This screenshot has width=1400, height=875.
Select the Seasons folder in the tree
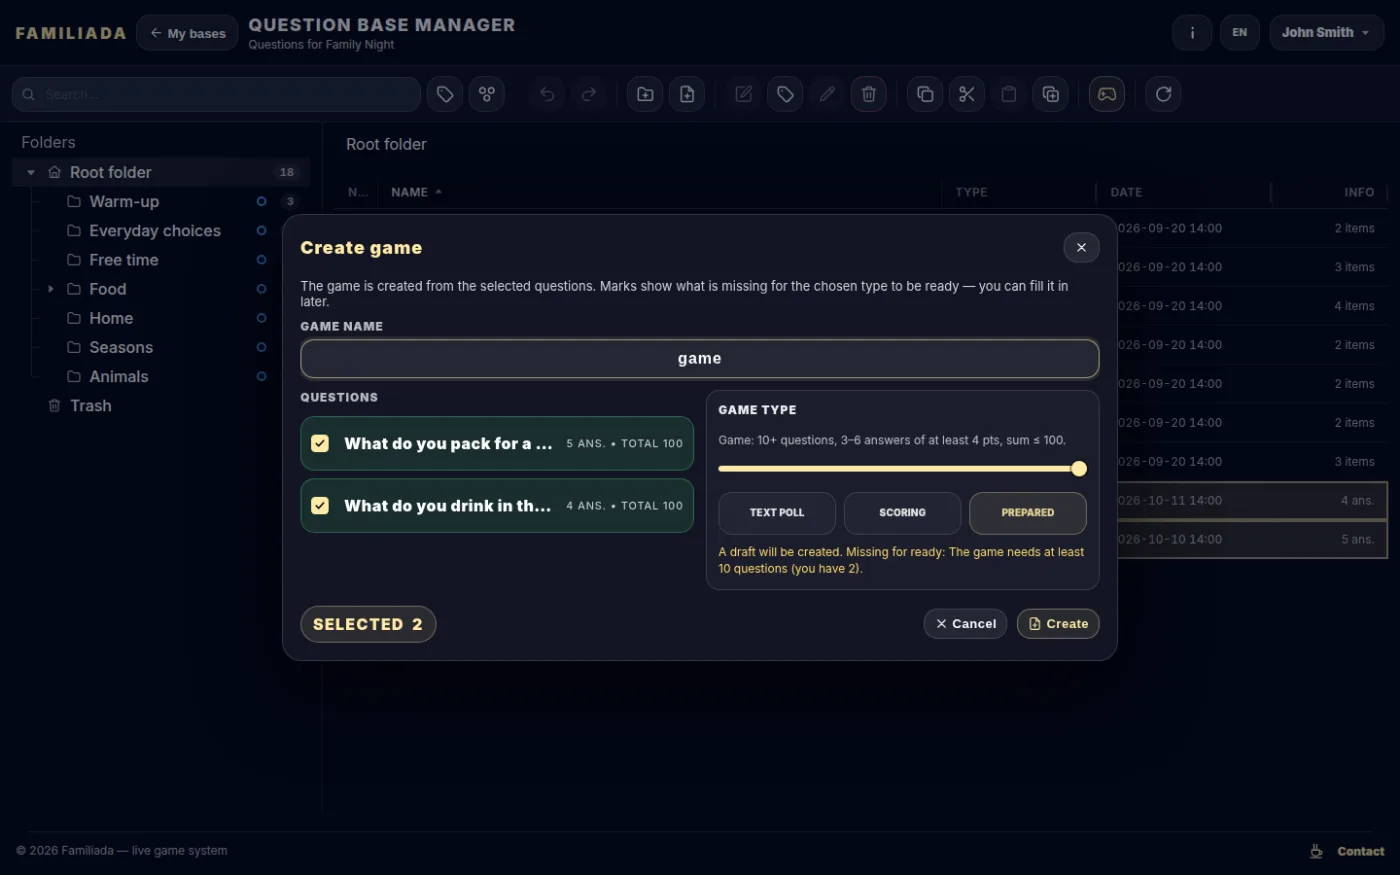point(121,347)
